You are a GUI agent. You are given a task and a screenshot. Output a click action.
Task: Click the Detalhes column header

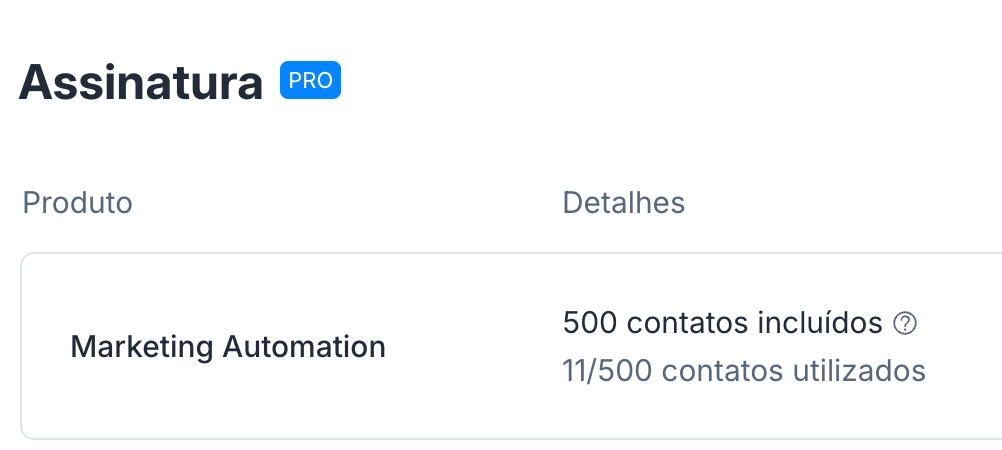(x=623, y=203)
